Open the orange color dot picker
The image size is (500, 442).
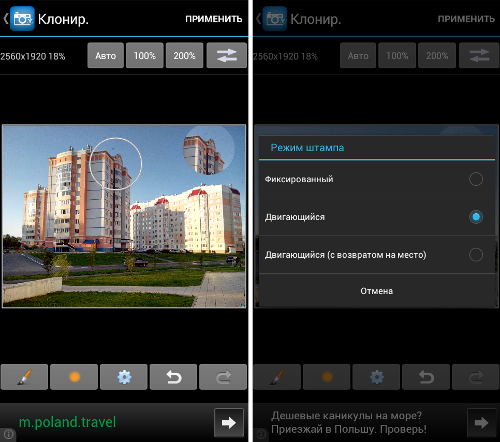click(x=74, y=377)
